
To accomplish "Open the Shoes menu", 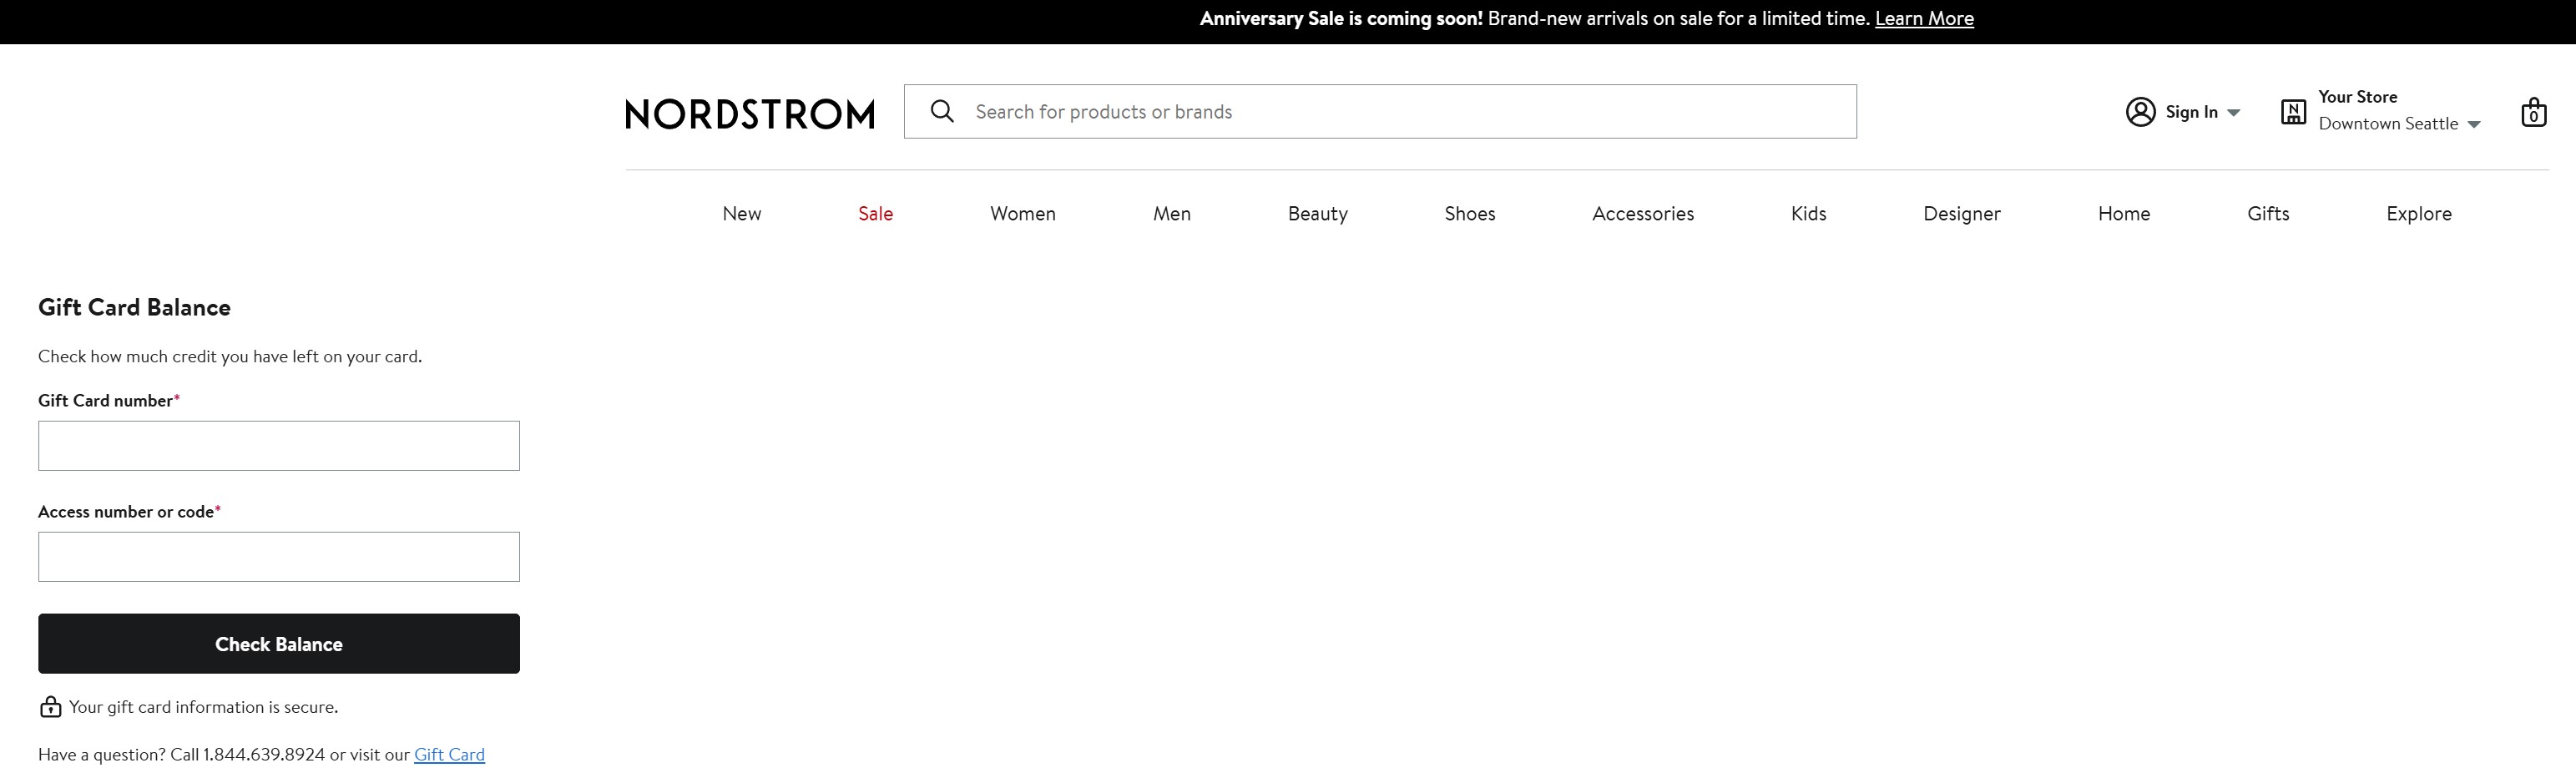I will click(1470, 213).
